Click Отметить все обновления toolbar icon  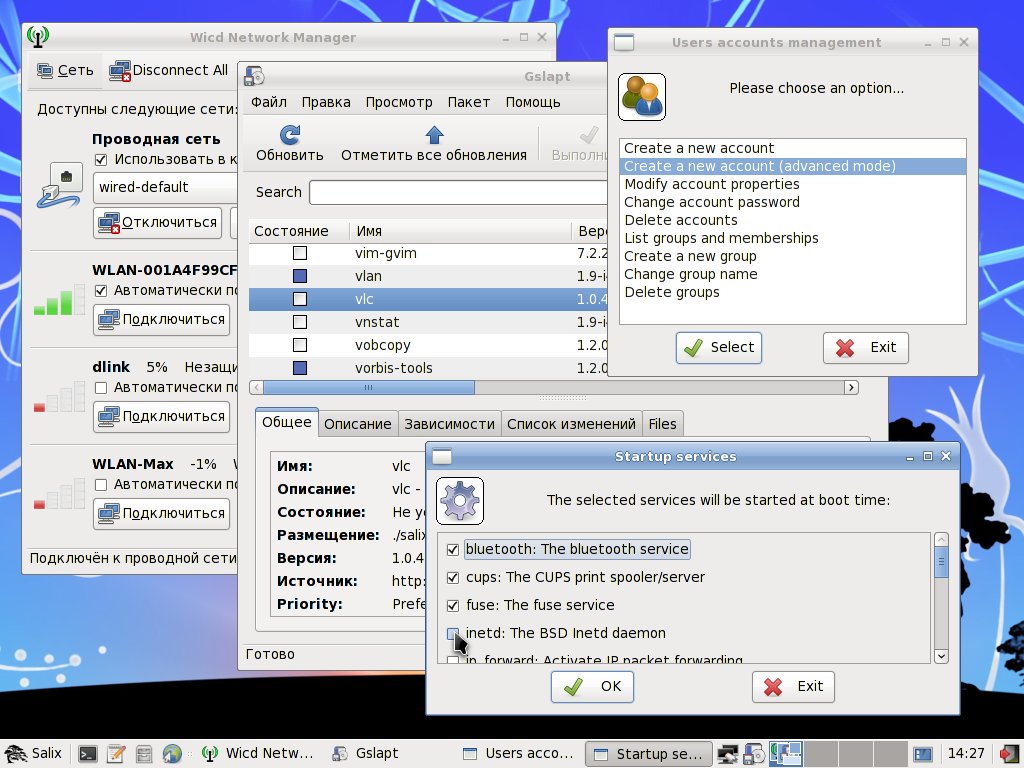(434, 135)
